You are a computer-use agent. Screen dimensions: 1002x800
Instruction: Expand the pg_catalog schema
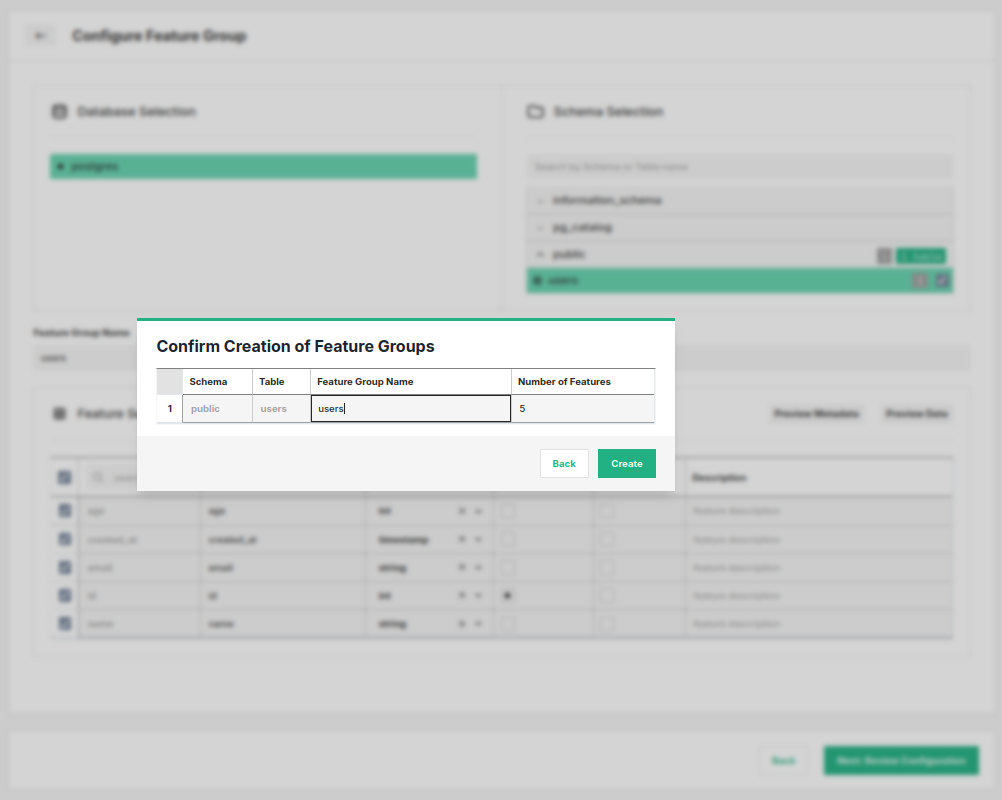pyautogui.click(x=539, y=227)
